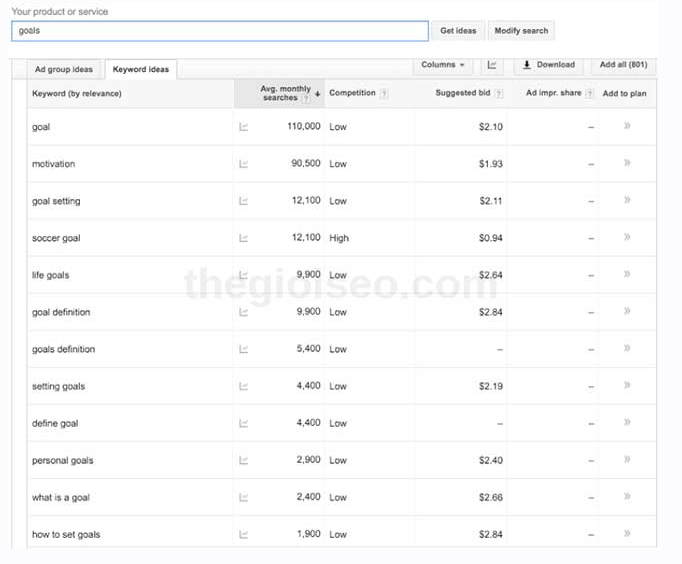Viewport: 682px width, 564px height.
Task: Sort by Suggested bid column header
Action: coord(463,93)
